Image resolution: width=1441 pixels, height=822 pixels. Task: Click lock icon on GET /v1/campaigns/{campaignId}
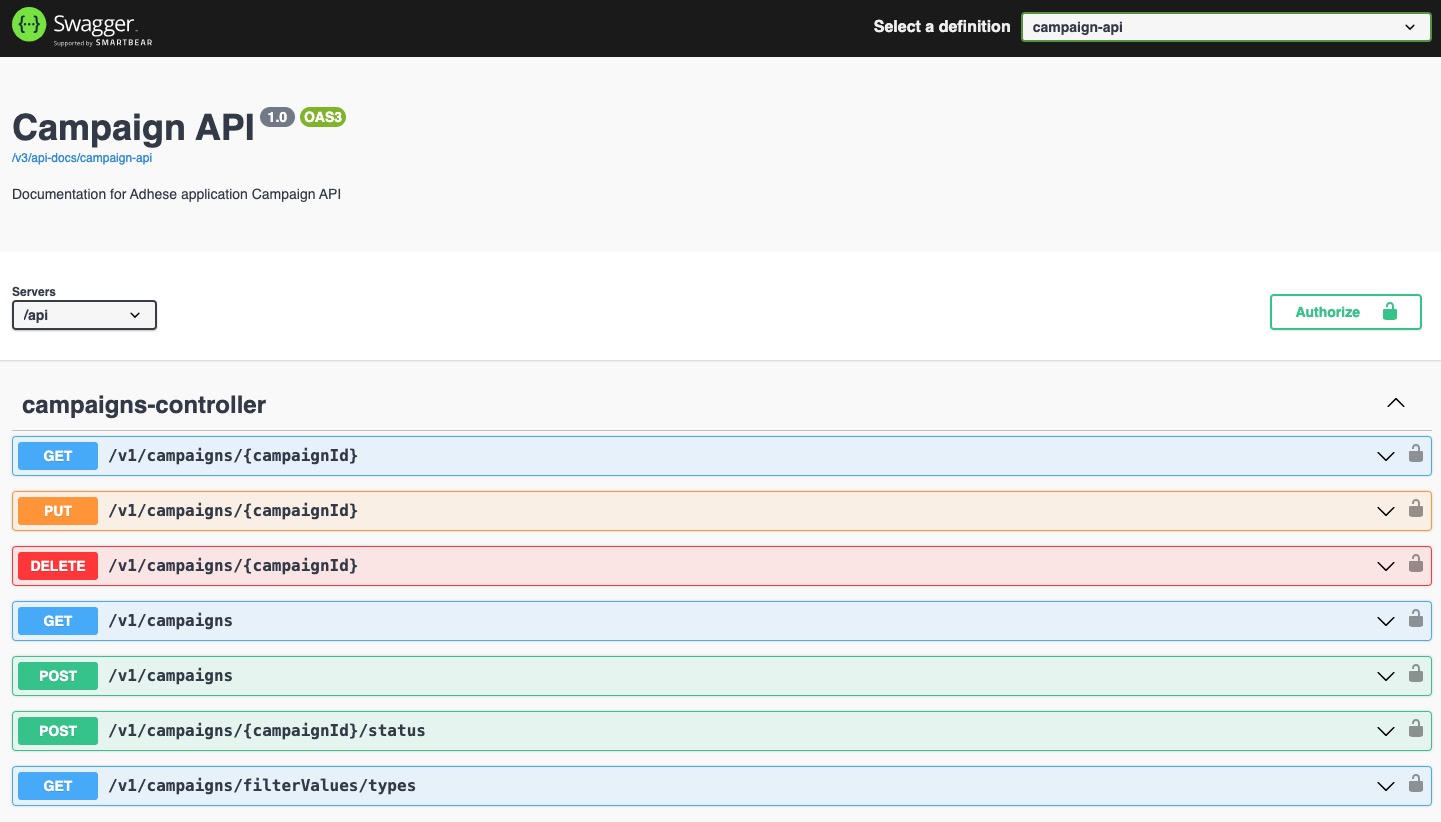pos(1415,454)
